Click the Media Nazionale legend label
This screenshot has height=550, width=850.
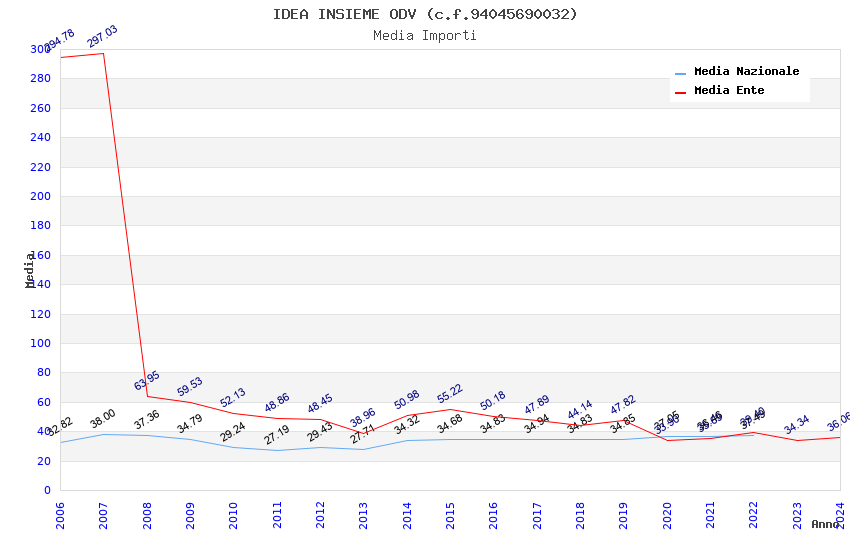click(x=746, y=71)
